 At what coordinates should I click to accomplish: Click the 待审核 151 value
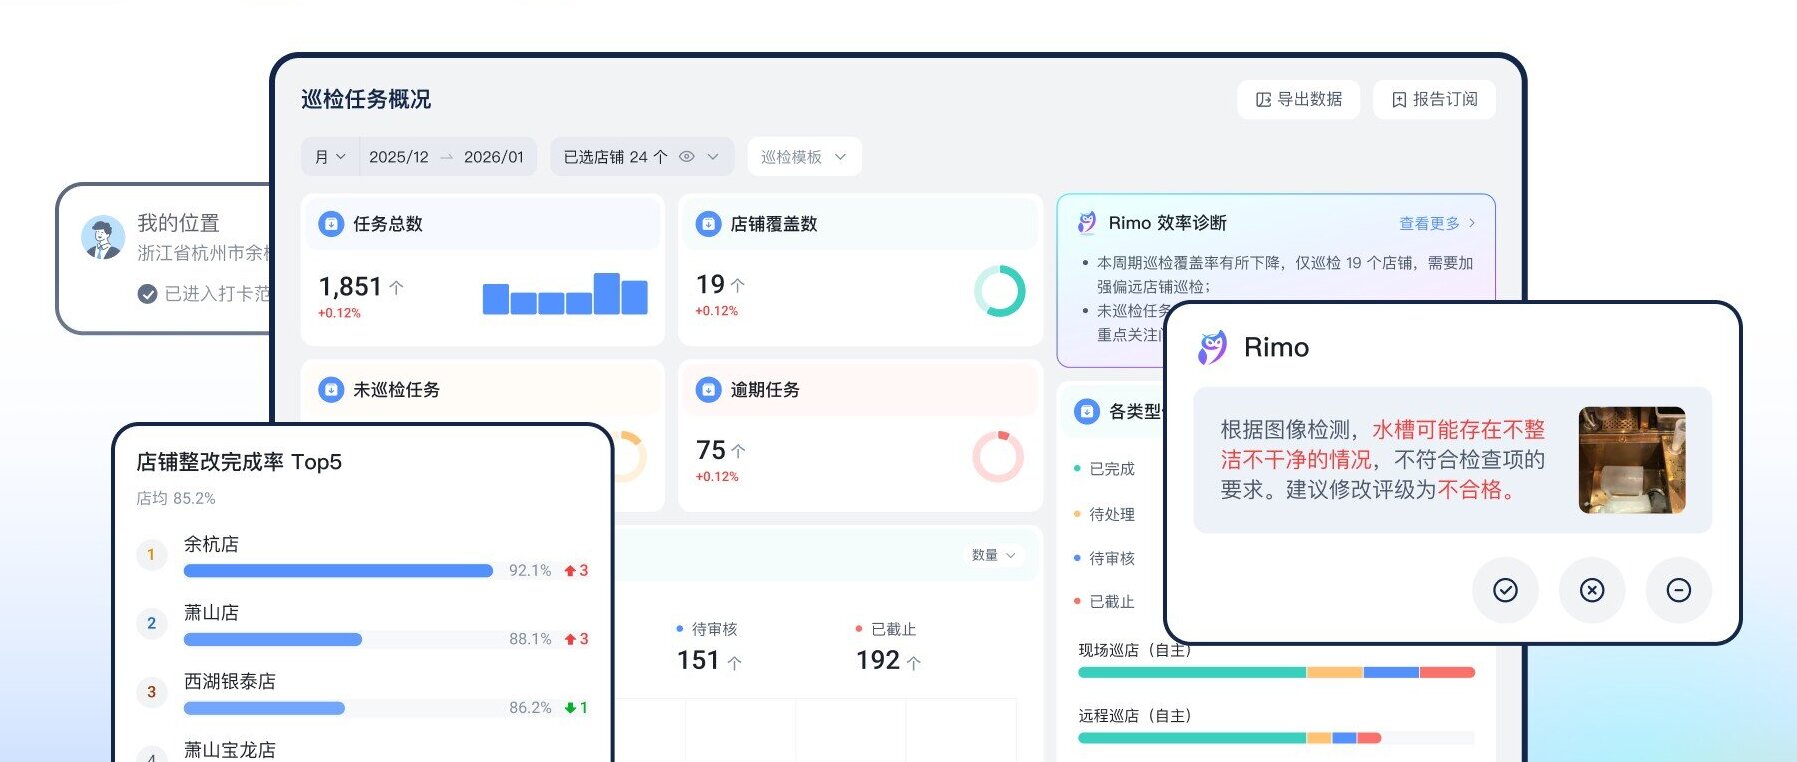click(698, 661)
